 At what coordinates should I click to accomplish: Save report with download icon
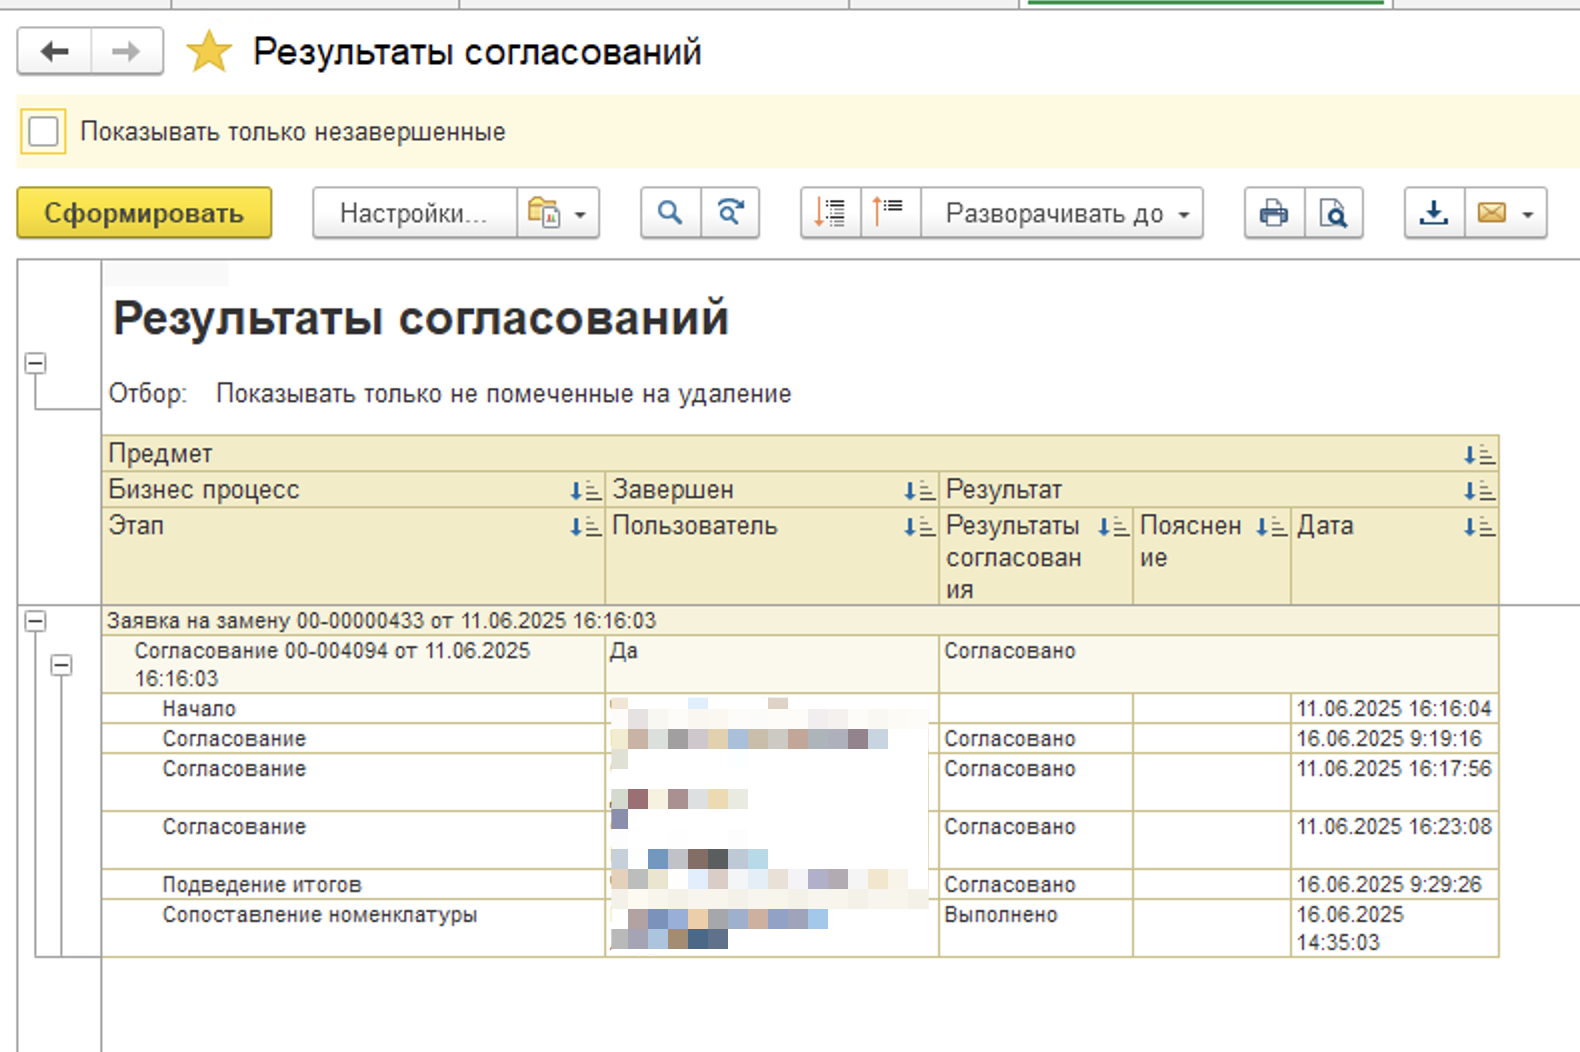(1434, 213)
